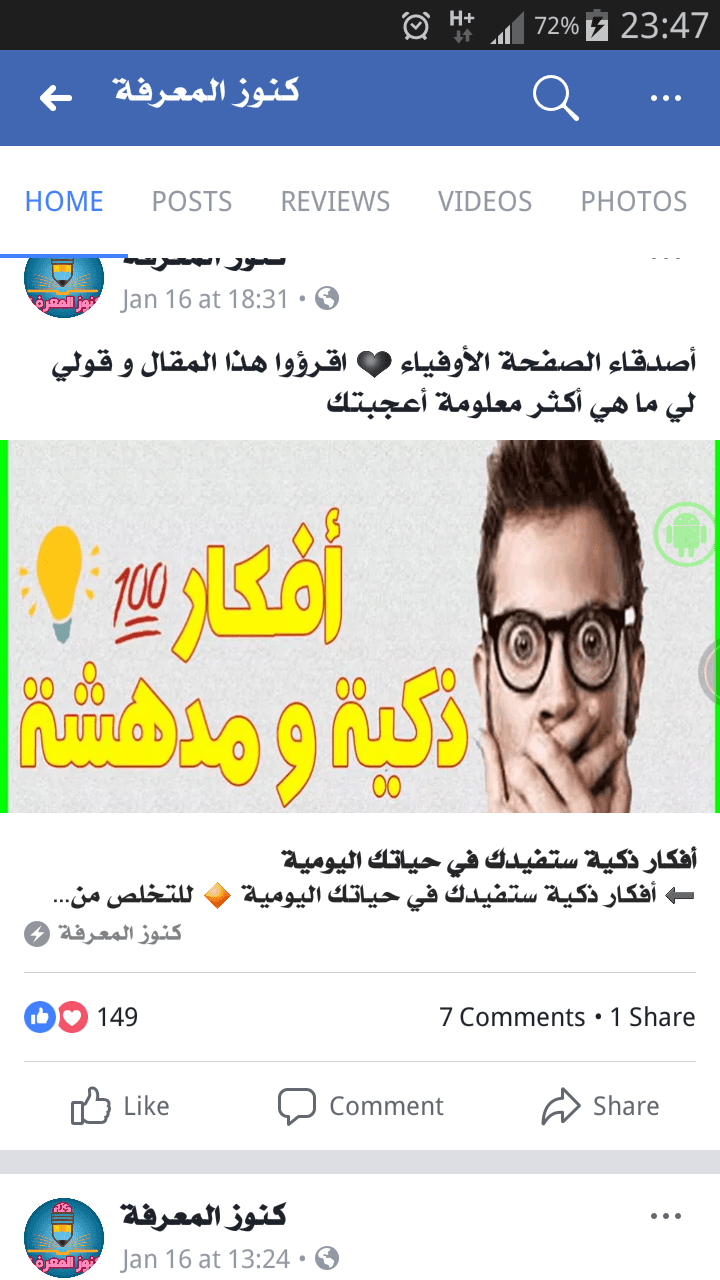The width and height of the screenshot is (720, 1280).
Task: Tap the back arrow in header
Action: coord(56,97)
